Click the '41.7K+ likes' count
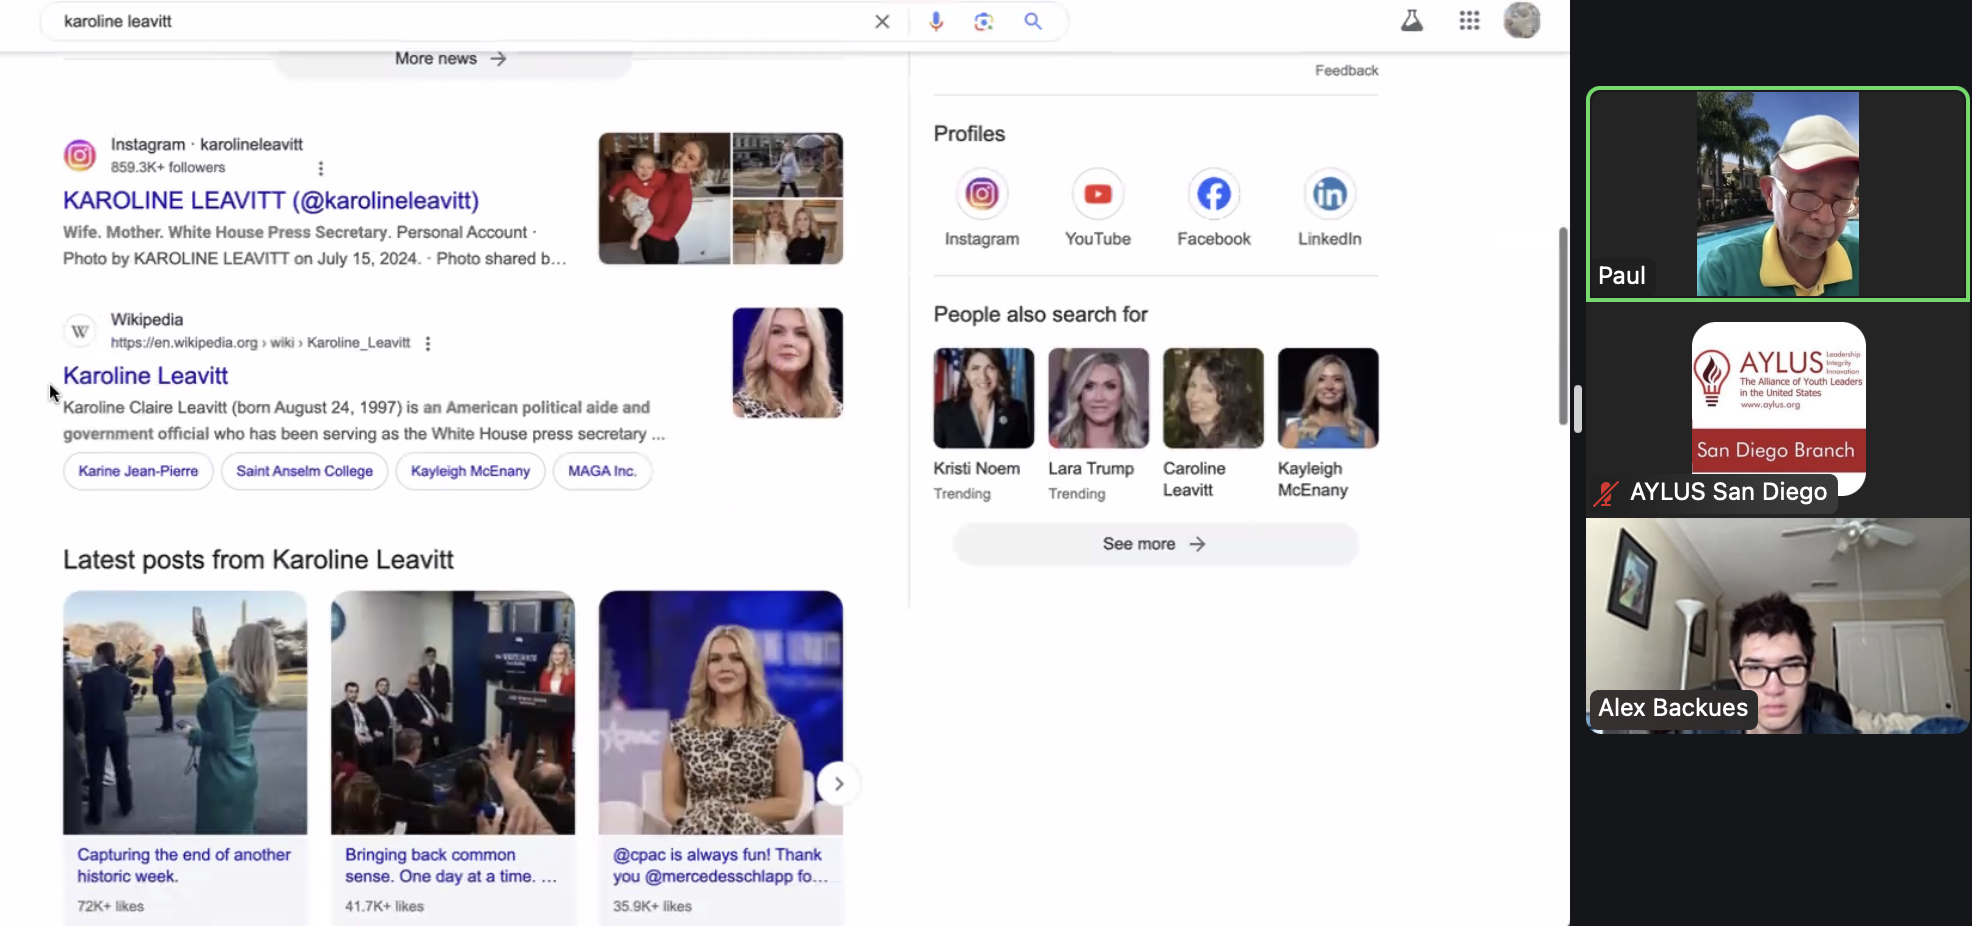The image size is (1972, 926). coord(385,906)
